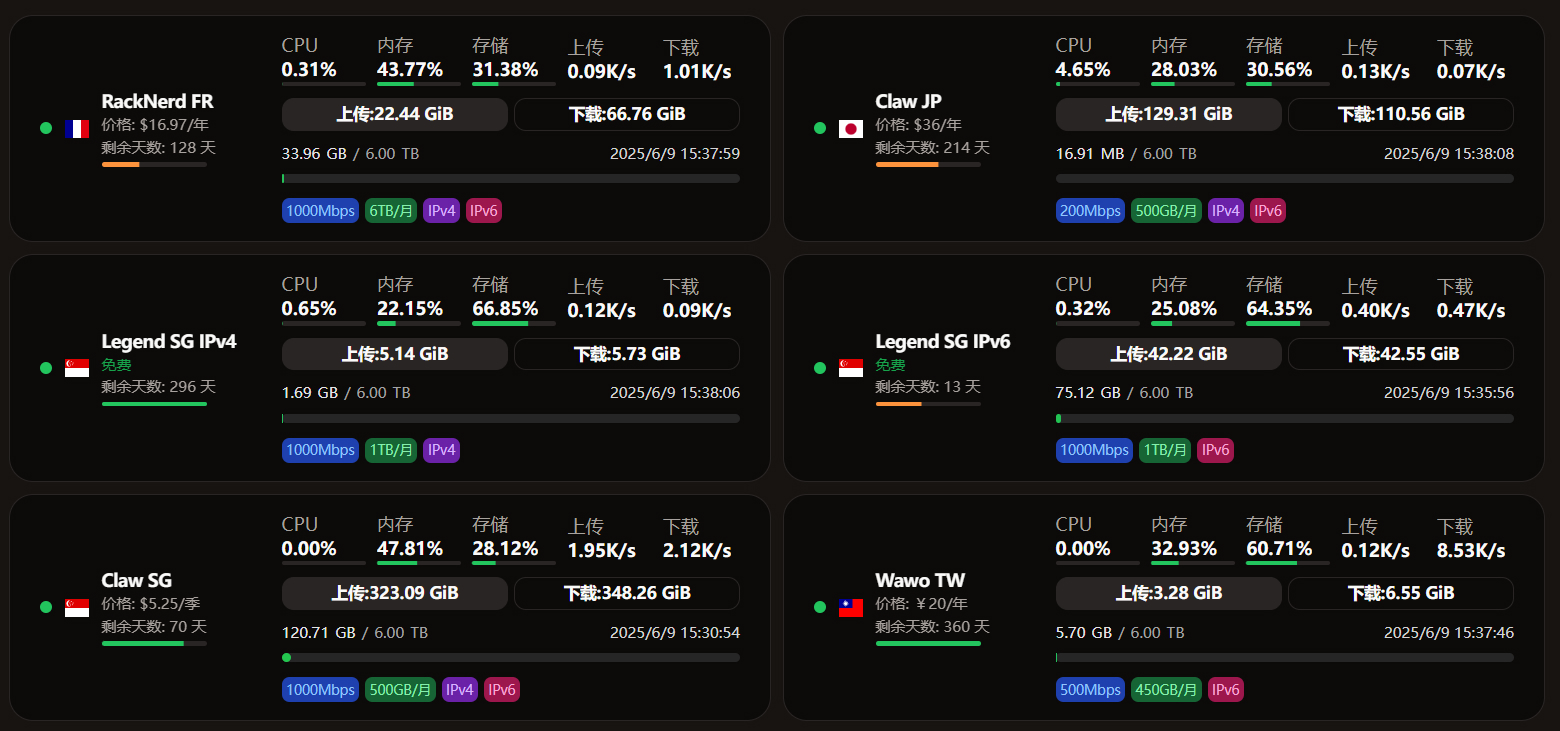Click the RackNerd FR upload 22.44 GiB button
1560x731 pixels.
pyautogui.click(x=395, y=114)
